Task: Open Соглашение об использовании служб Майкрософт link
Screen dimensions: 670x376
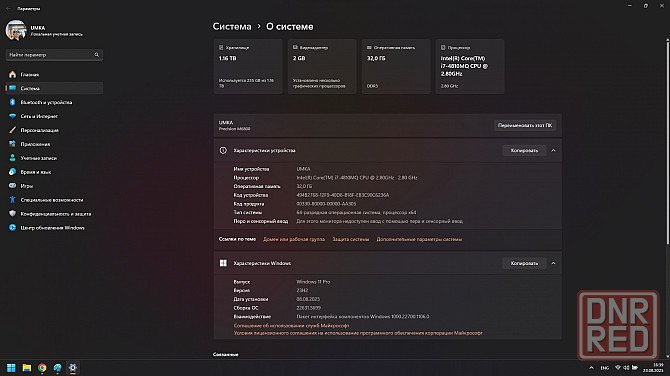Action: click(291, 326)
